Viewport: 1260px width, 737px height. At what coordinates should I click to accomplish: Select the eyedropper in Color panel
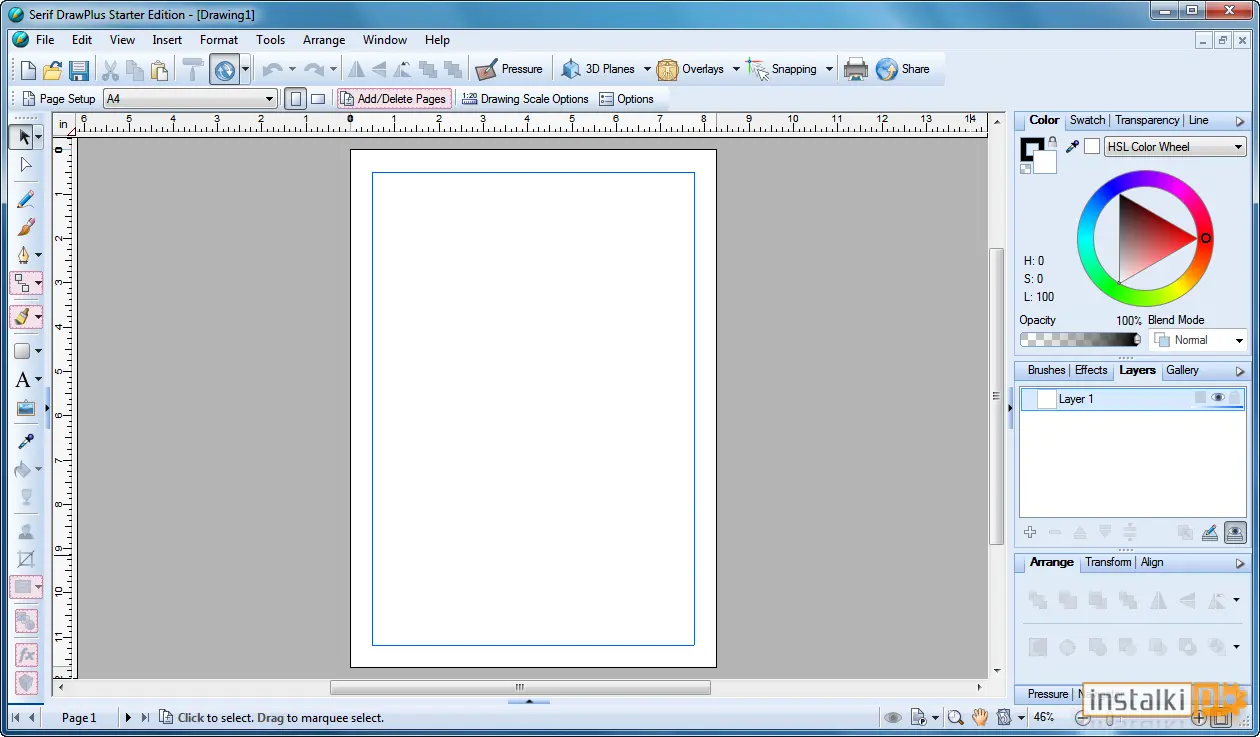1072,147
